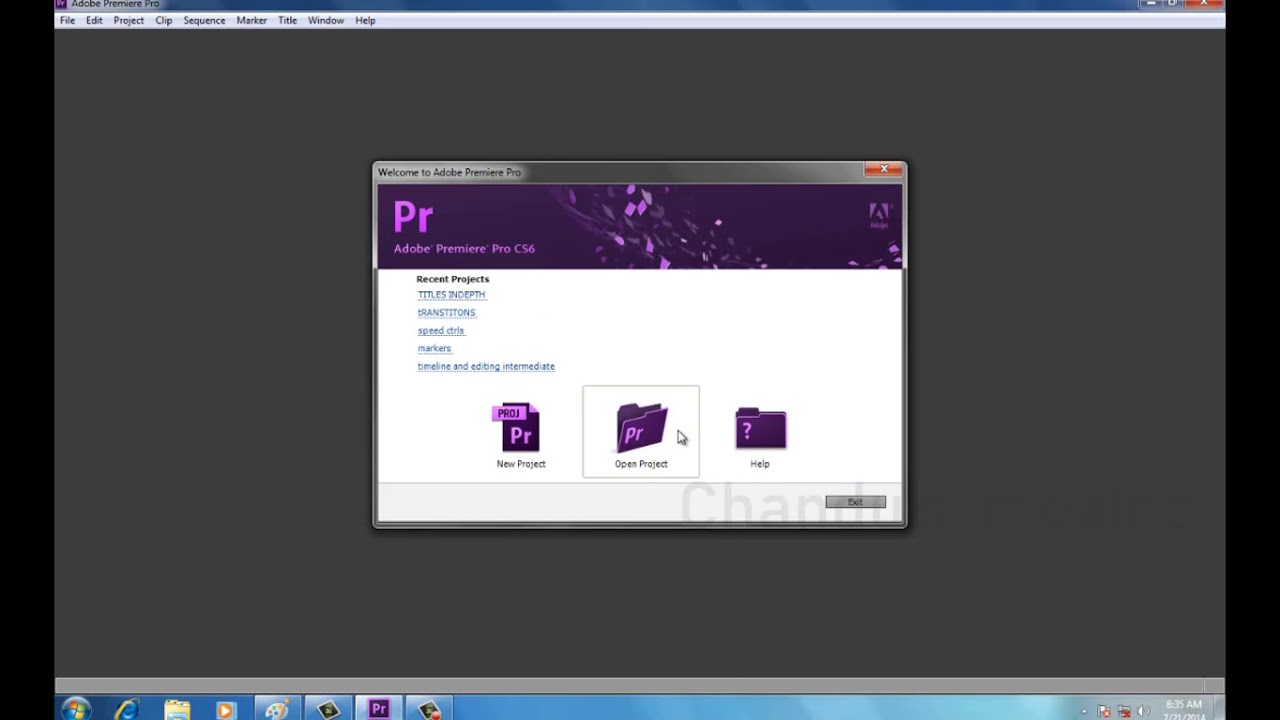1280x720 pixels.
Task: Click the Premiere Pro icon in taskbar
Action: coord(378,709)
